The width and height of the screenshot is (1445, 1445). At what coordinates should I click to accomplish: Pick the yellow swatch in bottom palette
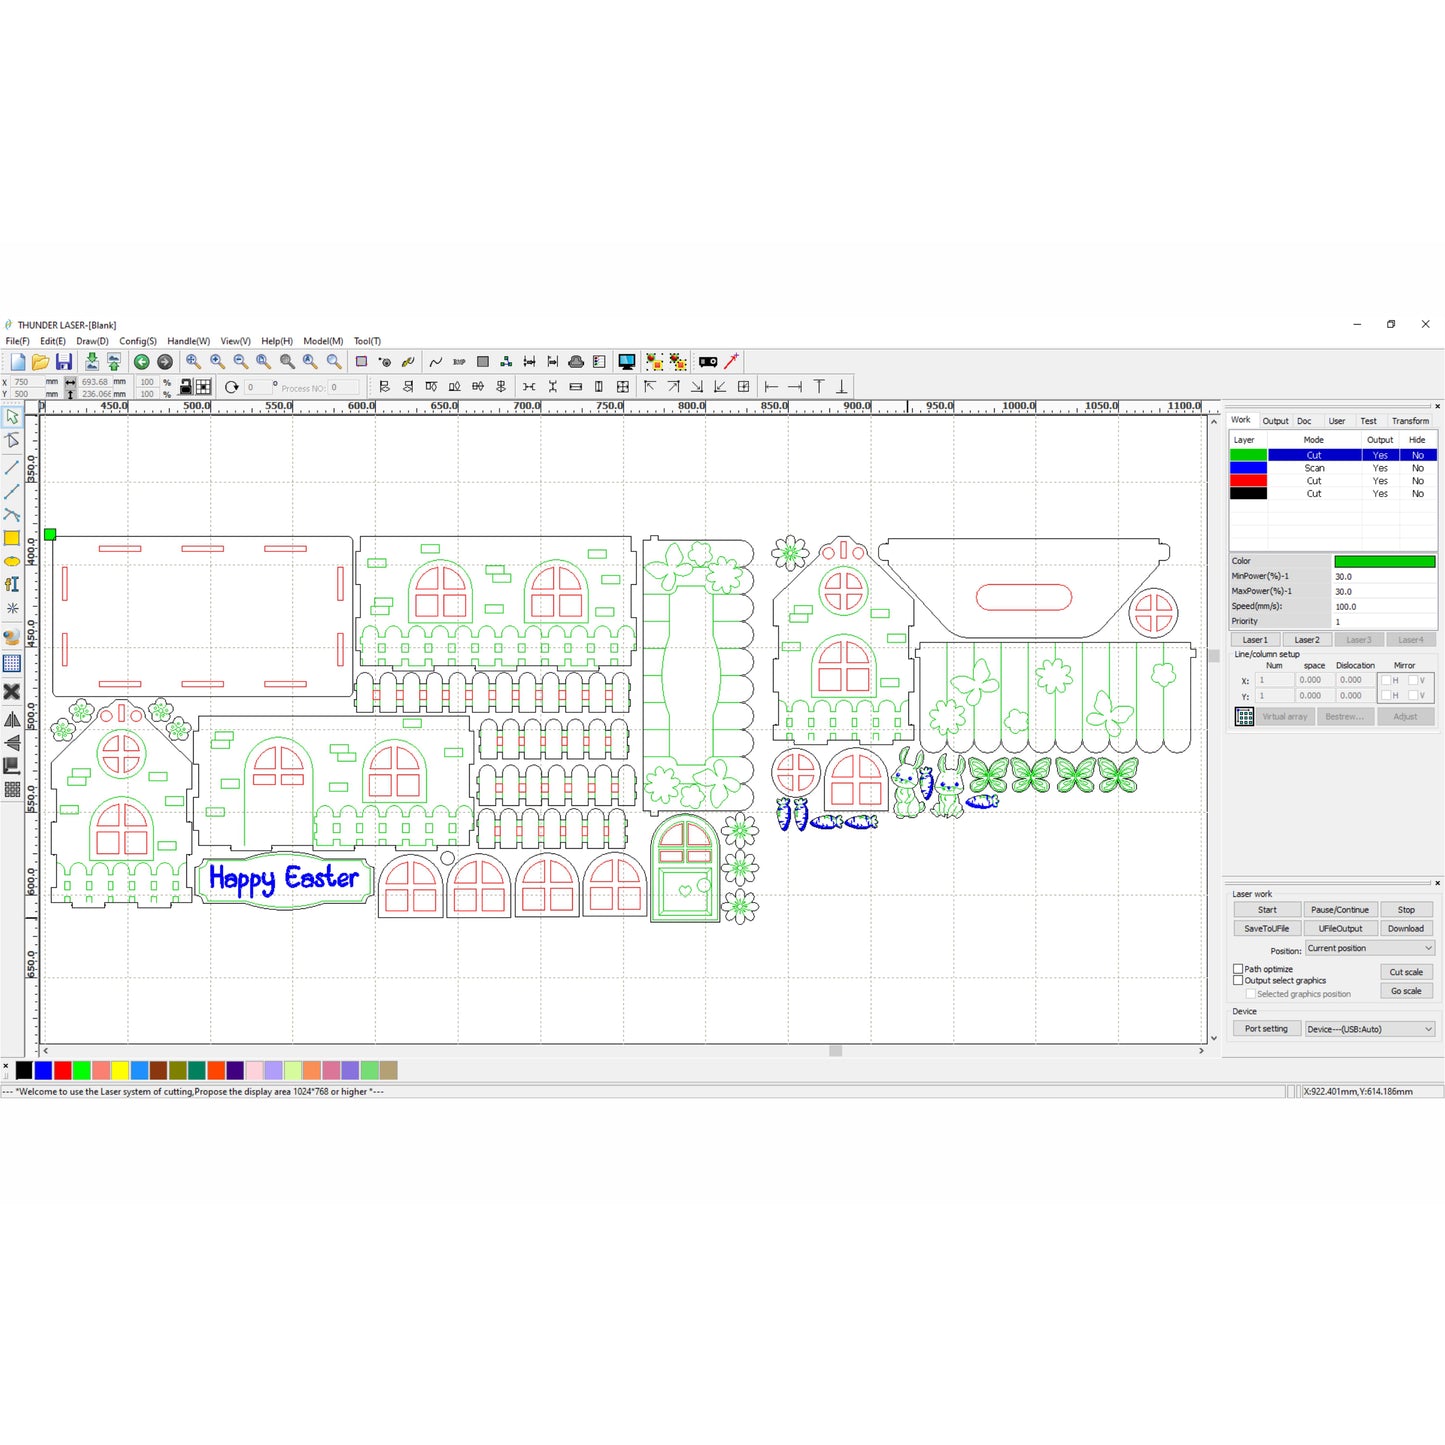coord(120,1071)
